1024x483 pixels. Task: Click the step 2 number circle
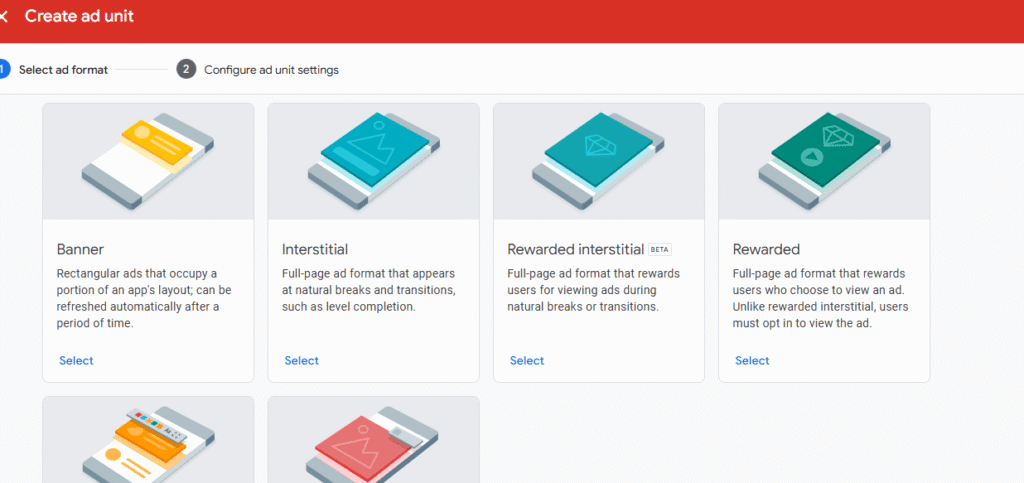(x=186, y=69)
